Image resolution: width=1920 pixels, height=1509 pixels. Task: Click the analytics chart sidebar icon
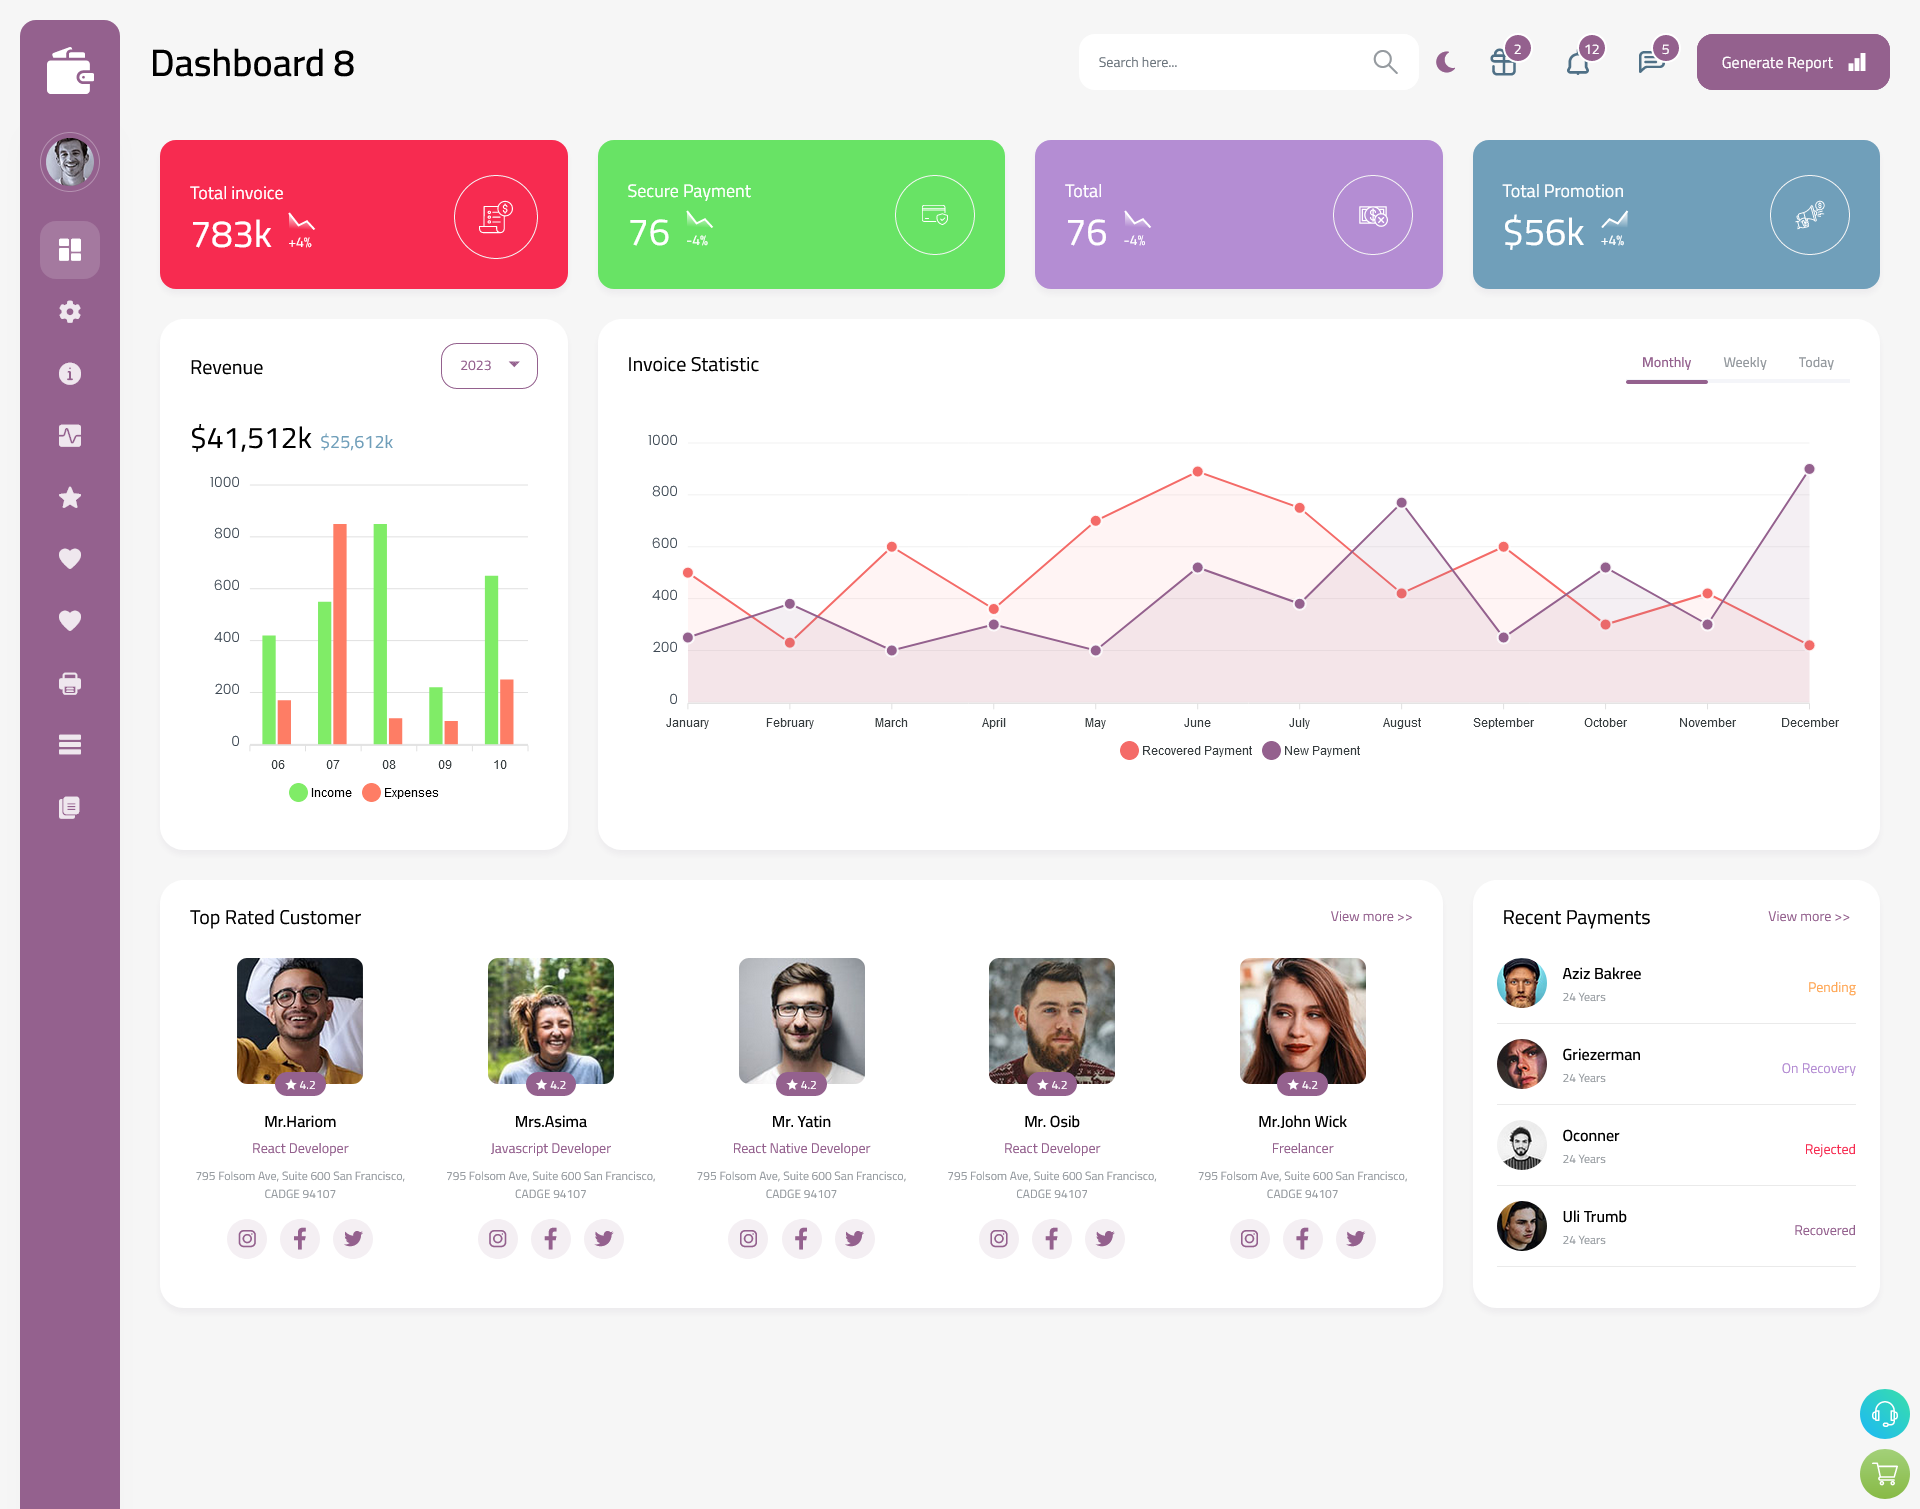pos(69,435)
